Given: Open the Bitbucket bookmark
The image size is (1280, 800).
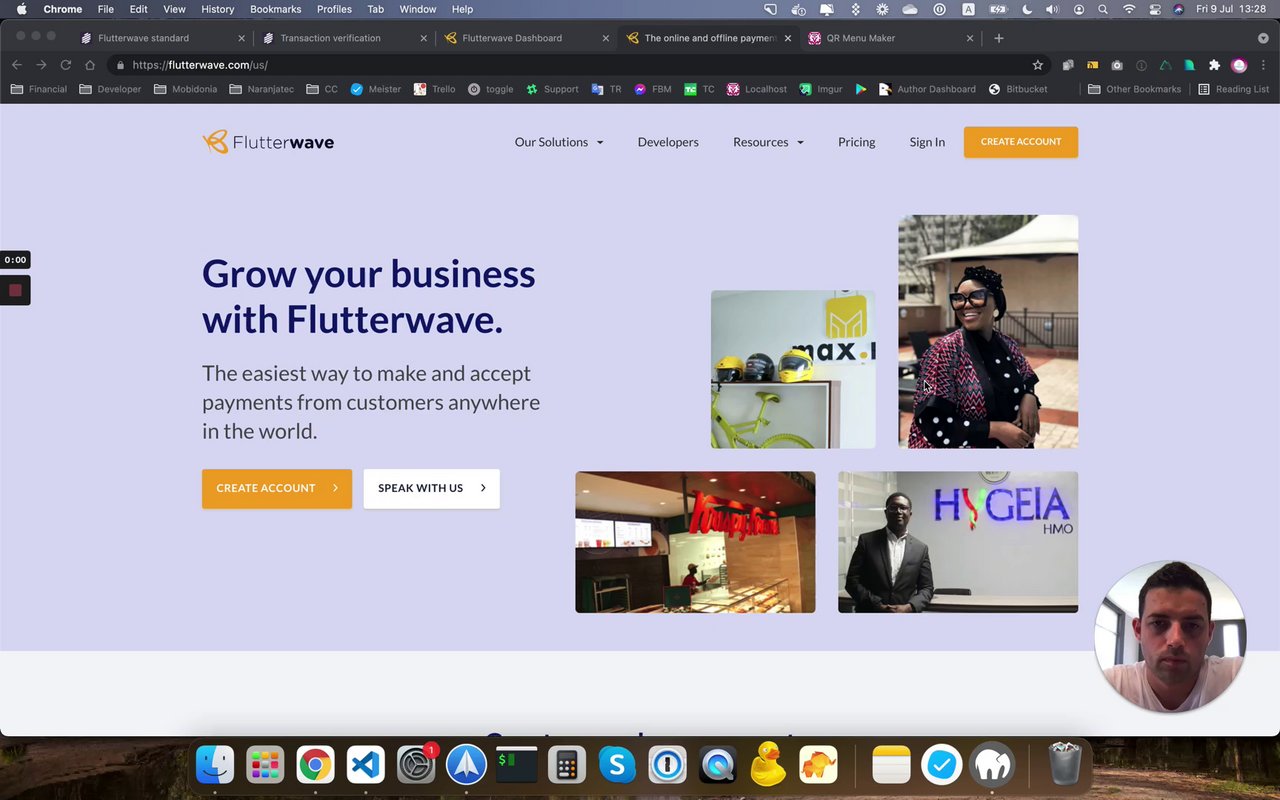Looking at the screenshot, I should 1018,89.
